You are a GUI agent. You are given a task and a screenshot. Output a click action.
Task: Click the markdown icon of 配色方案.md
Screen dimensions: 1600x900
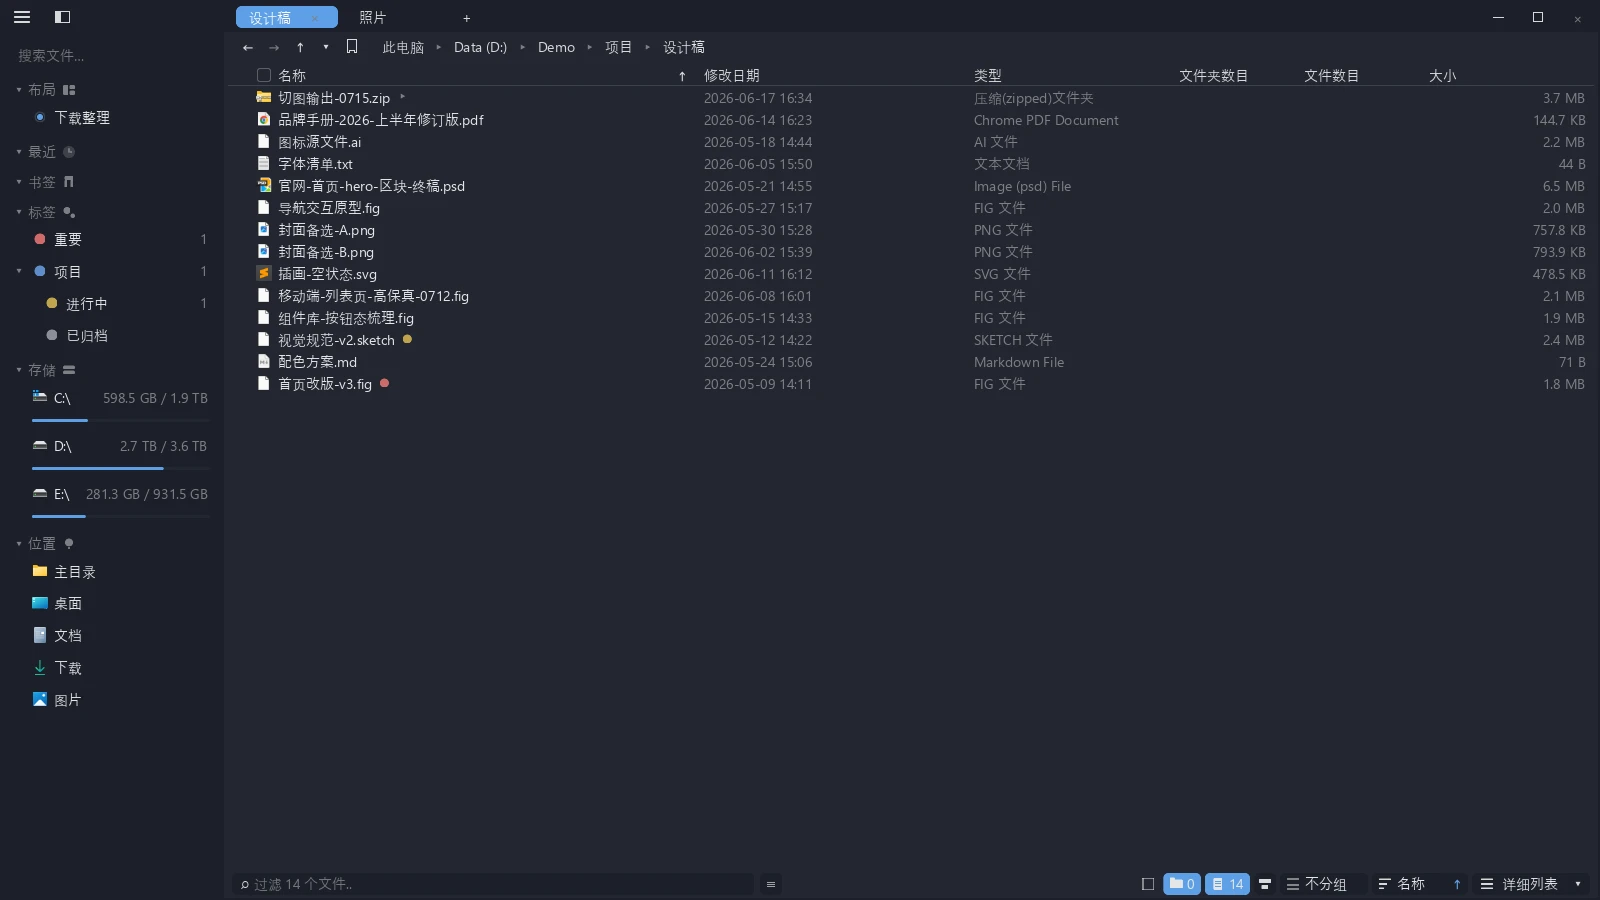[264, 362]
